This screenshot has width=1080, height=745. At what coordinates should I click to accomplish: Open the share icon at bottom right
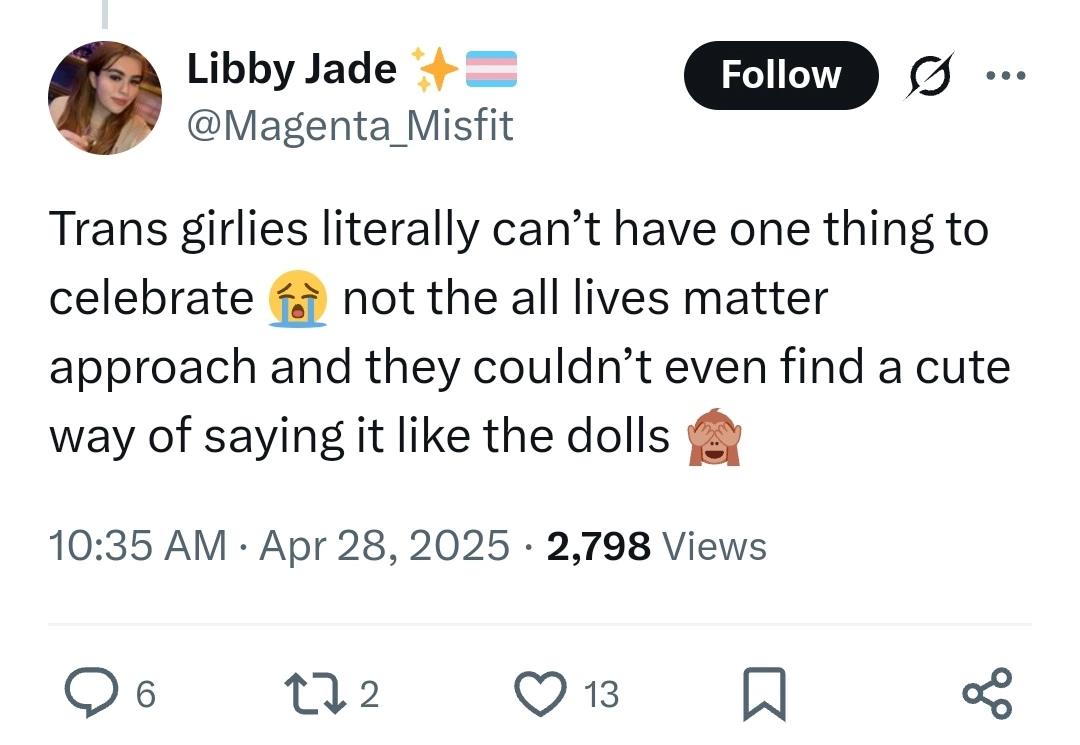987,693
